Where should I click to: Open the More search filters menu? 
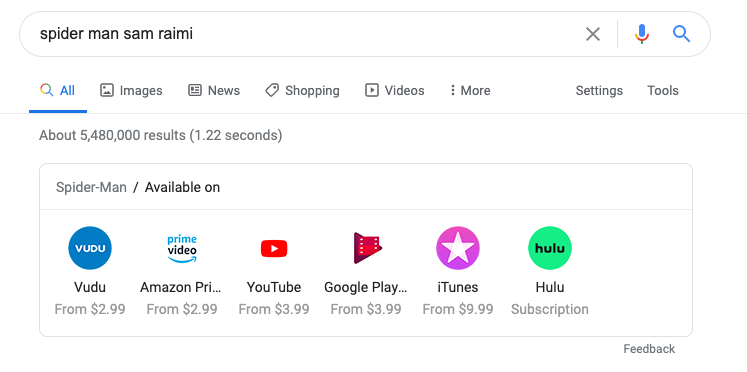pyautogui.click(x=470, y=90)
